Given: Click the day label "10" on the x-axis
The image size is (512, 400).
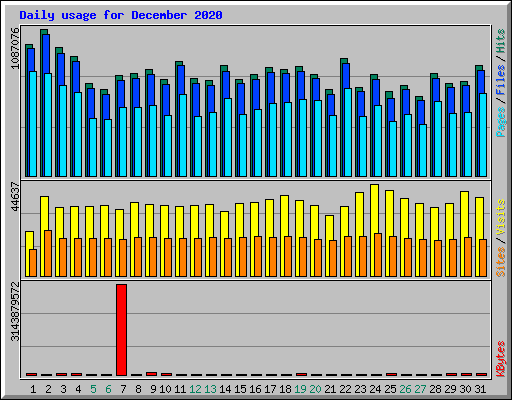Looking at the screenshot, I should 165,389.
